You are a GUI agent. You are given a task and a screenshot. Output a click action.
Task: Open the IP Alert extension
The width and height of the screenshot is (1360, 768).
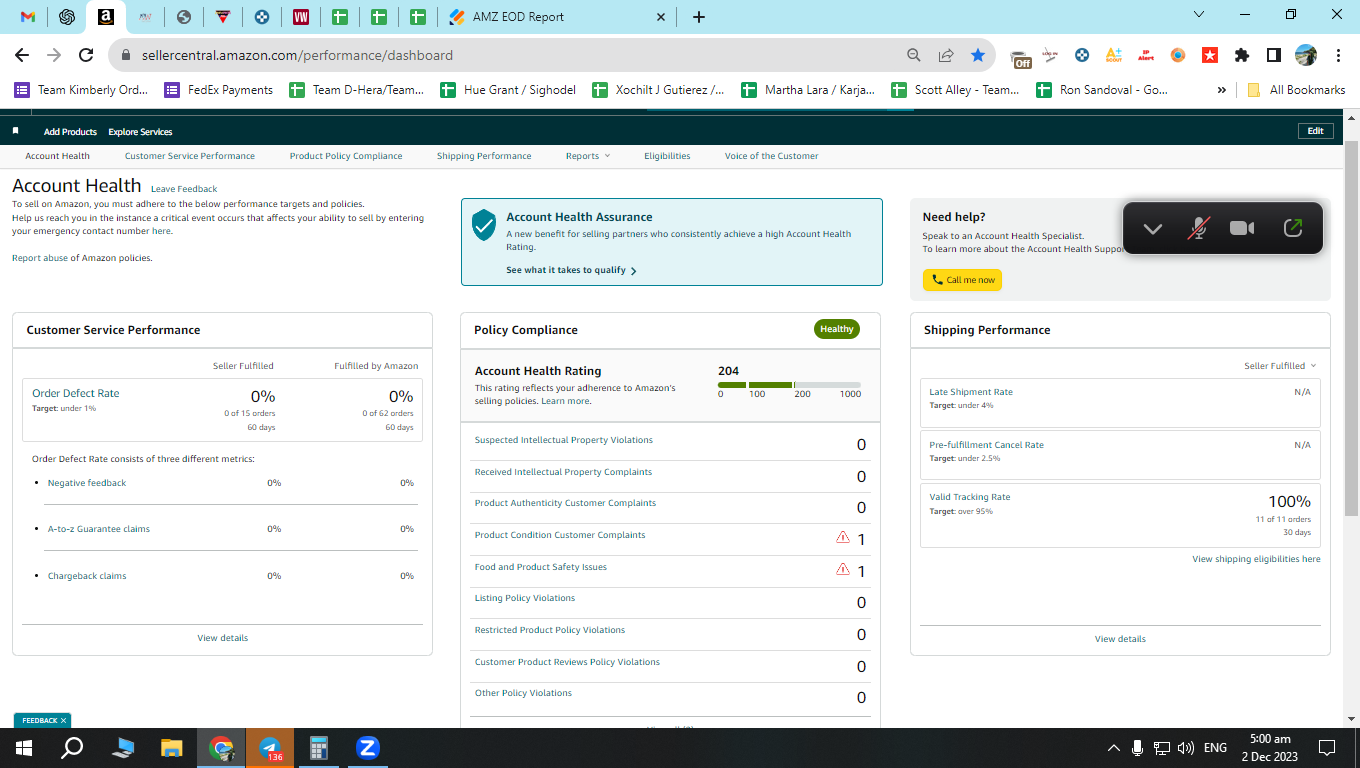click(1146, 55)
